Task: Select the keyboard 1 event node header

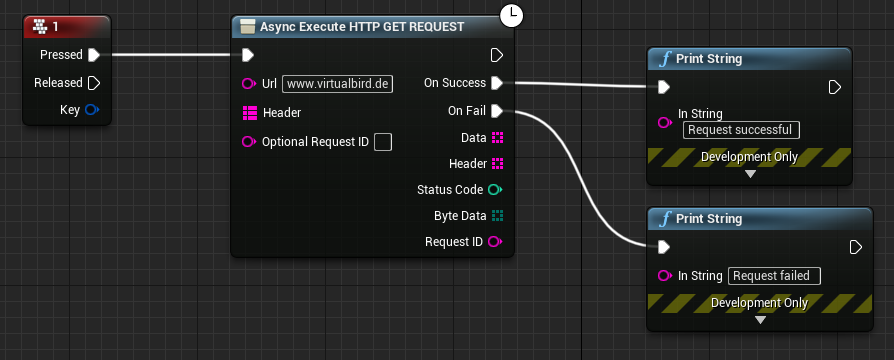Action: [x=67, y=26]
